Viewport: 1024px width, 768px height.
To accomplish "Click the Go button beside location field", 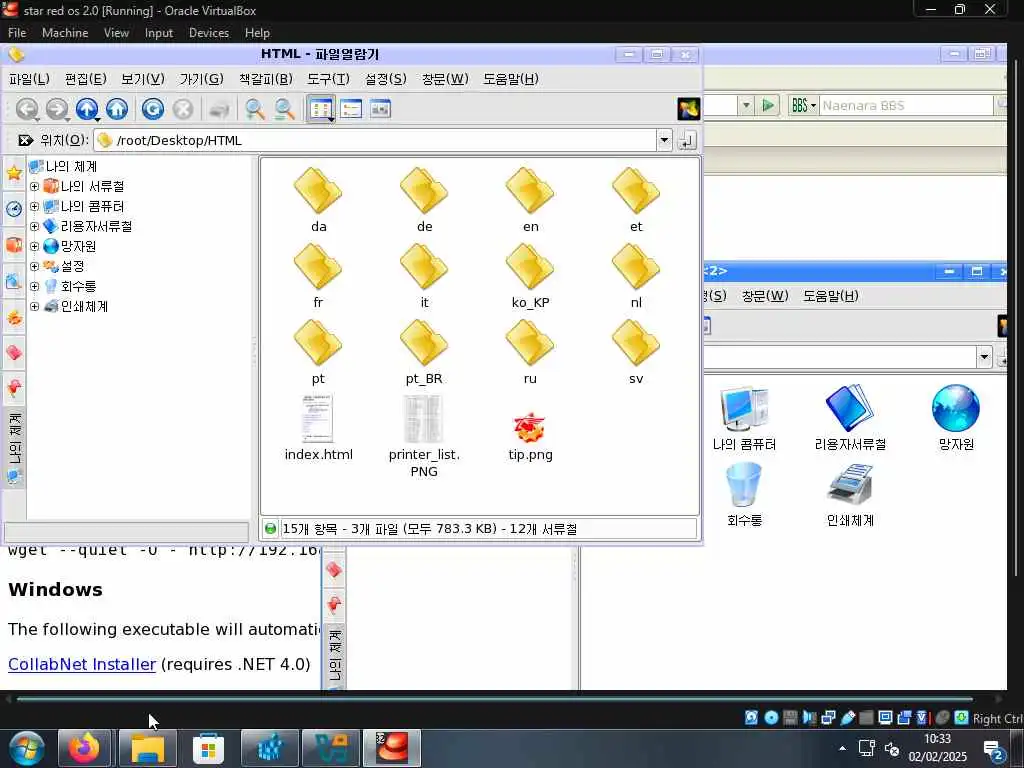I will (687, 140).
